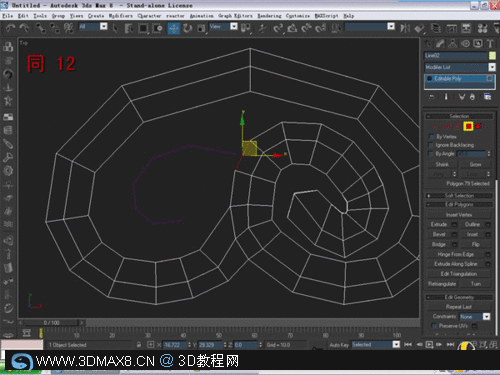The height and width of the screenshot is (375, 500).
Task: Click the Pin Stack icon
Action: [x=432, y=97]
